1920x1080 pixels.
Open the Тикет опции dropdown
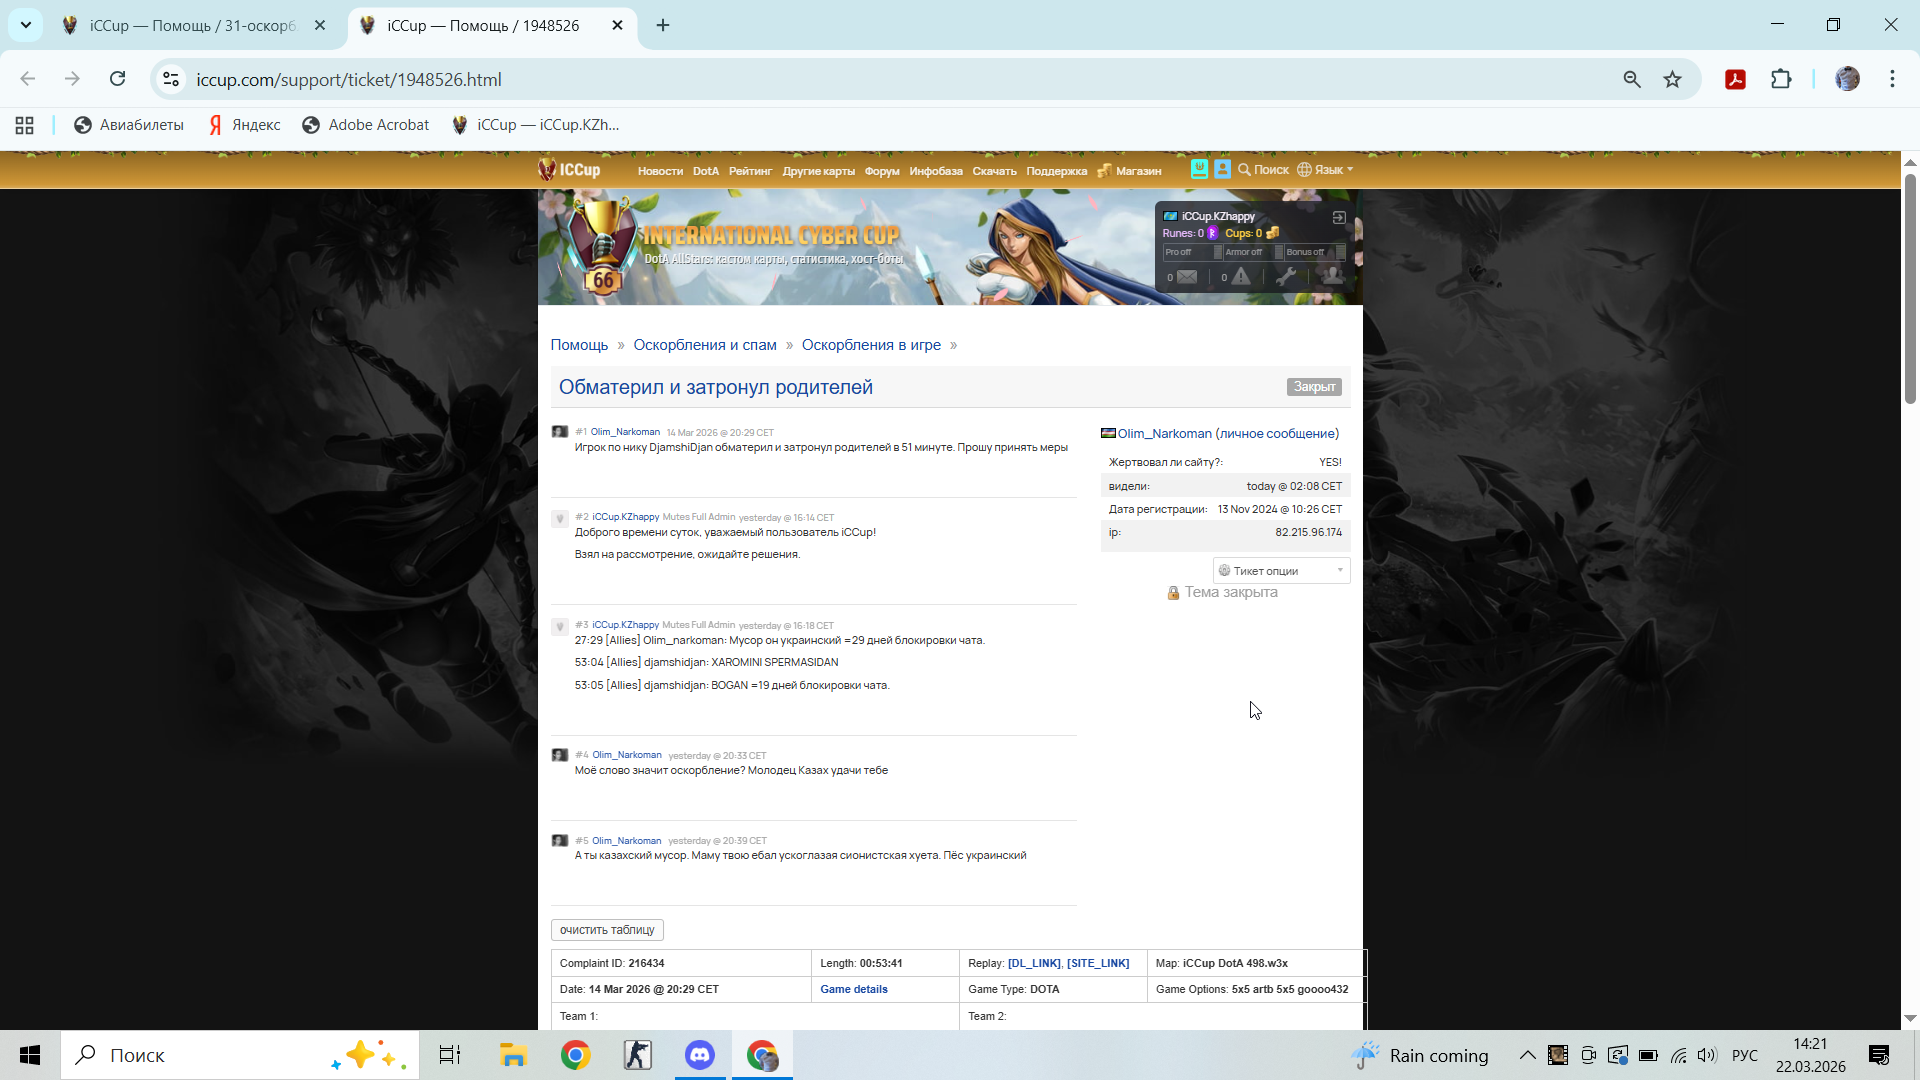(x=1281, y=571)
